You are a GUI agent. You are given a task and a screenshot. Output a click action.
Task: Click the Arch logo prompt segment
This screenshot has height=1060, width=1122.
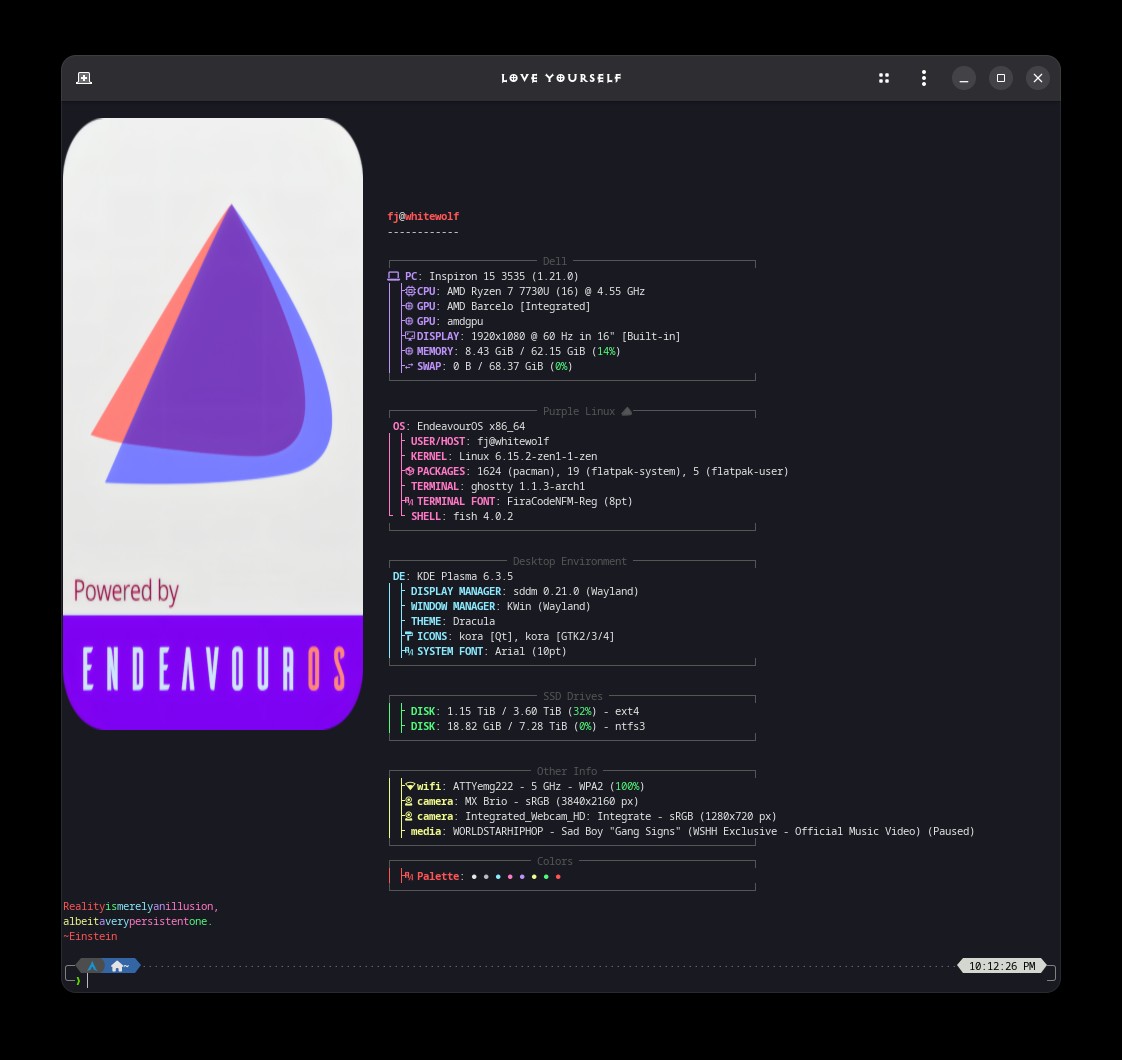92,966
